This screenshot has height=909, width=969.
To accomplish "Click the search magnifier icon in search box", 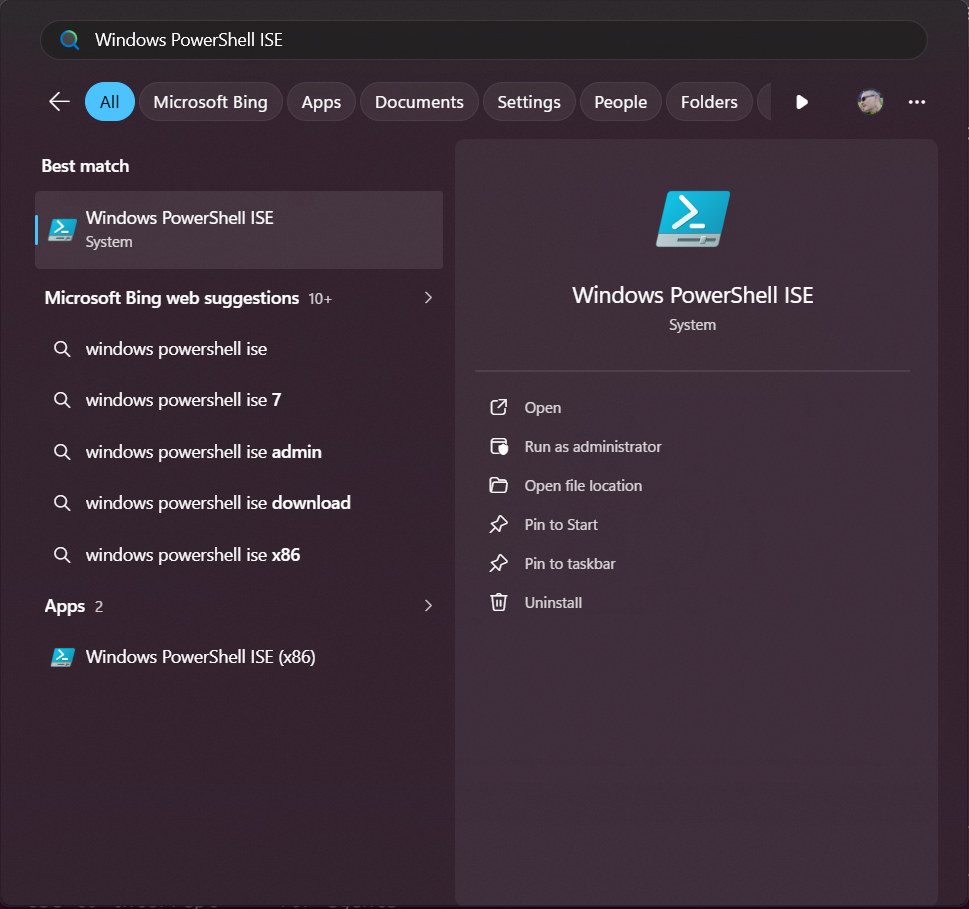I will click(x=69, y=40).
